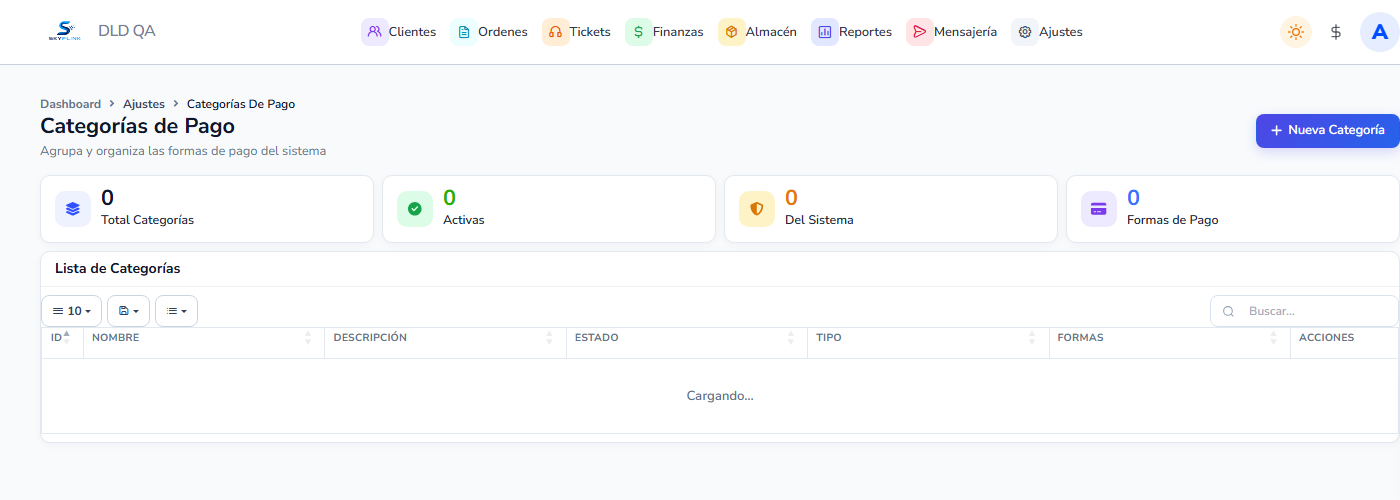Open the Reportes menu
Screen dimensions: 1400x500
[x=852, y=32]
